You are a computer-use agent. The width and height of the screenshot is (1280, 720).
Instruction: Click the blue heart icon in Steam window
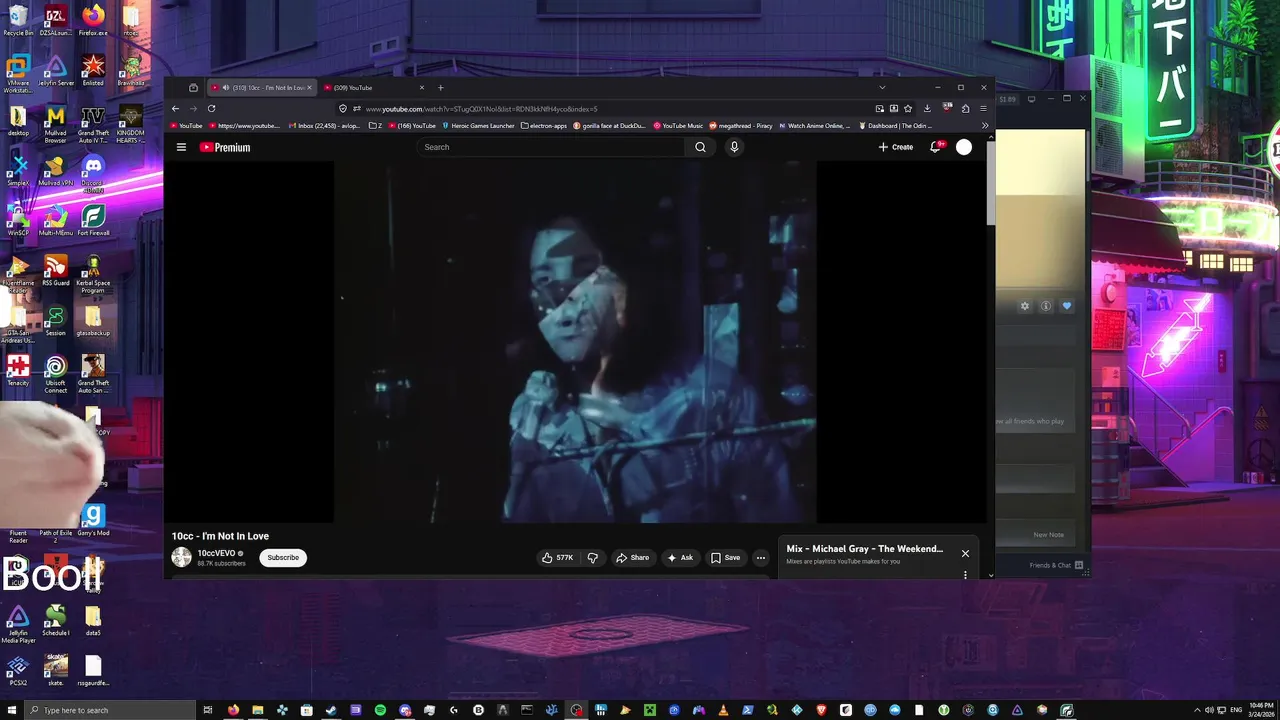coord(1067,306)
